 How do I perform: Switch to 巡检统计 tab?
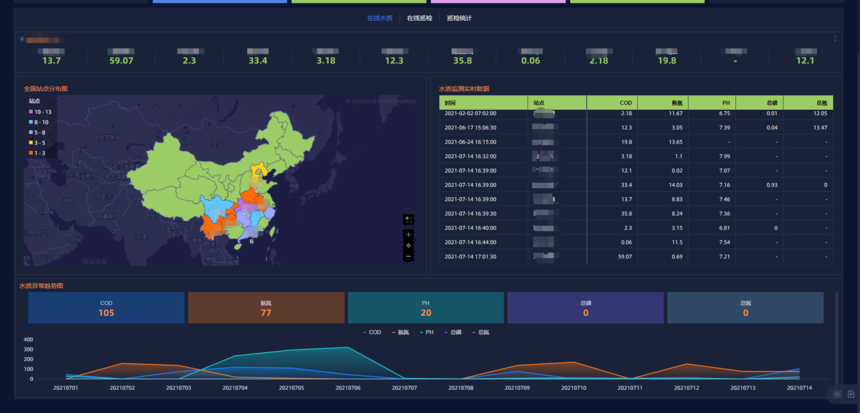coord(459,18)
